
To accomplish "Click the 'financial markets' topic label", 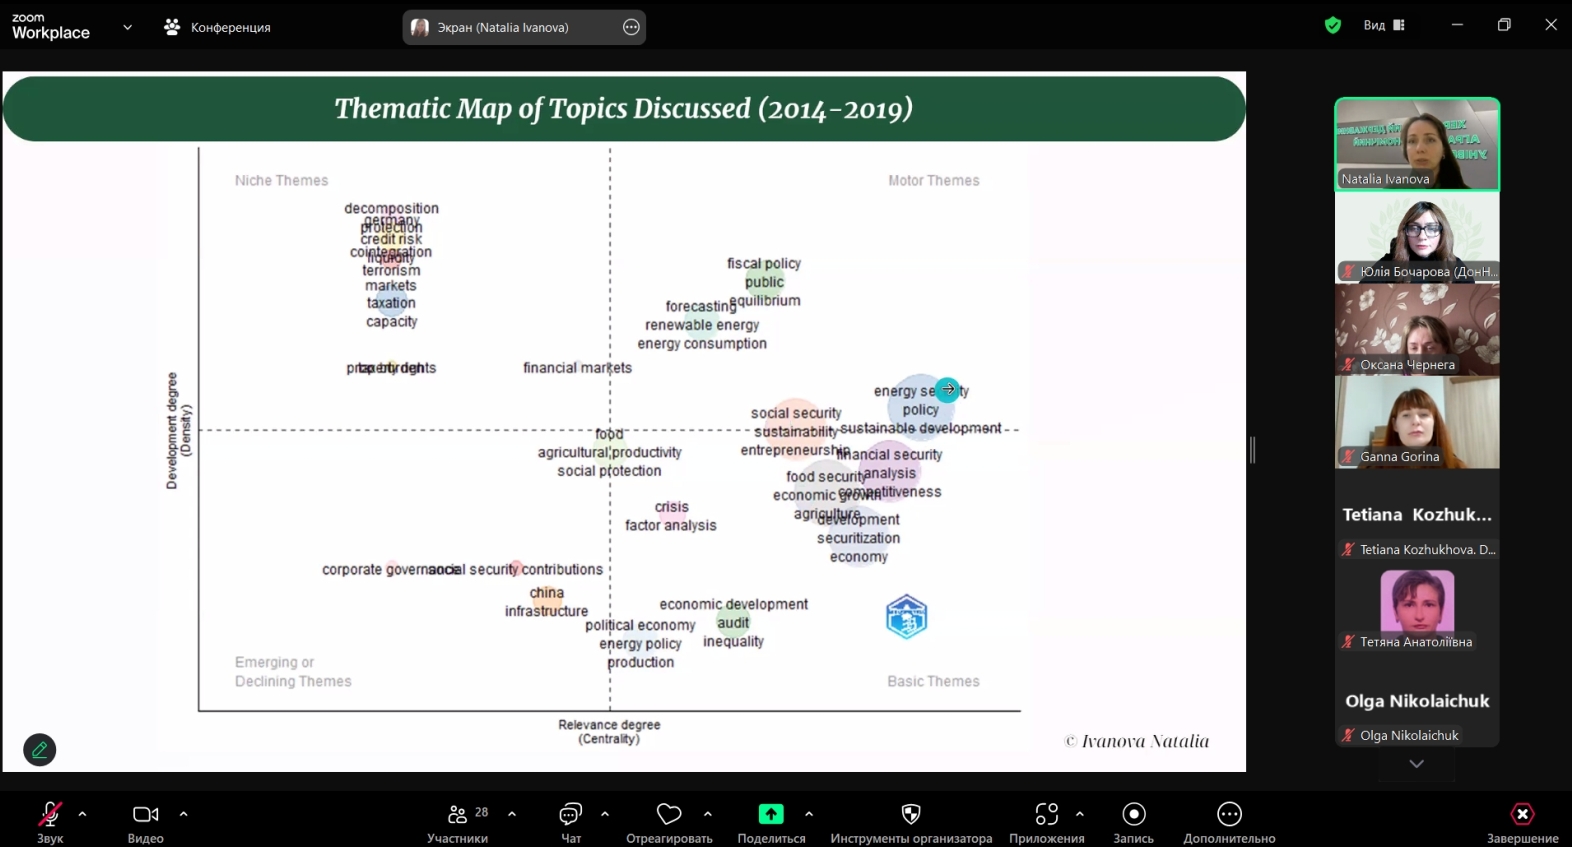I will pyautogui.click(x=577, y=367).
